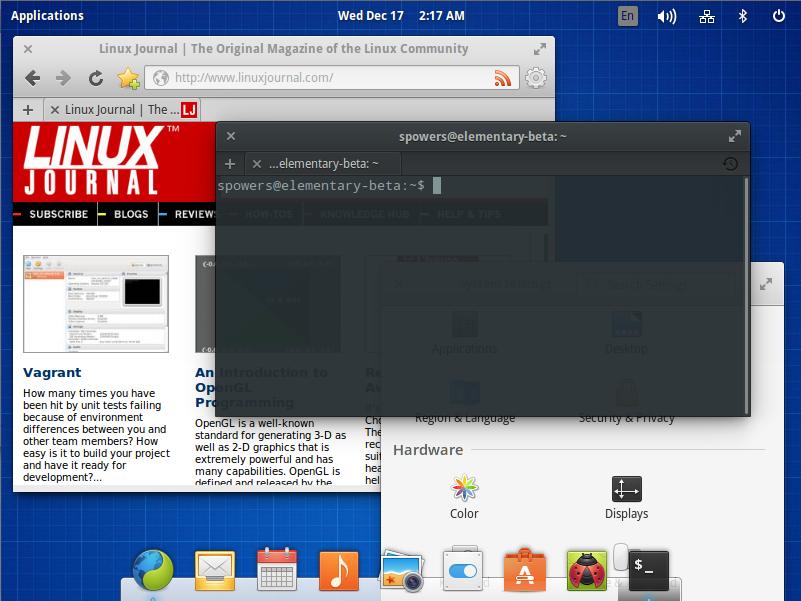Open the RSS feed icon in address bar

502,78
